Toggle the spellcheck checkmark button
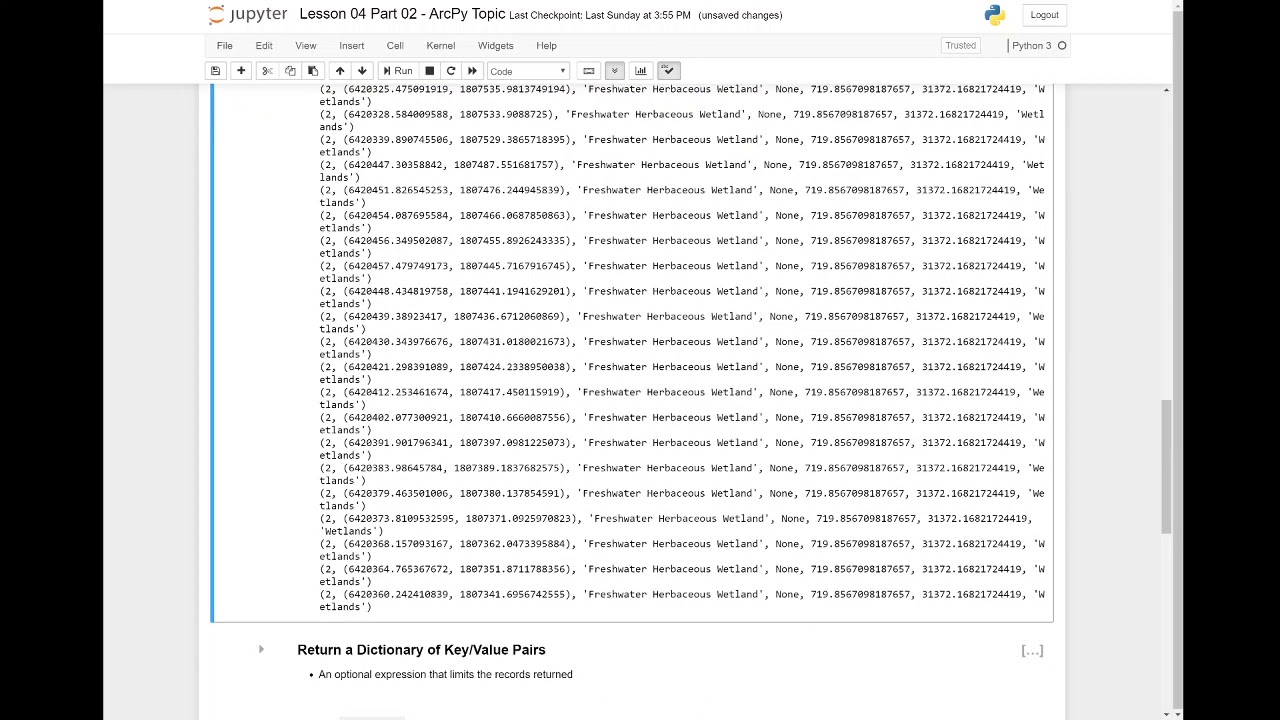 click(669, 71)
